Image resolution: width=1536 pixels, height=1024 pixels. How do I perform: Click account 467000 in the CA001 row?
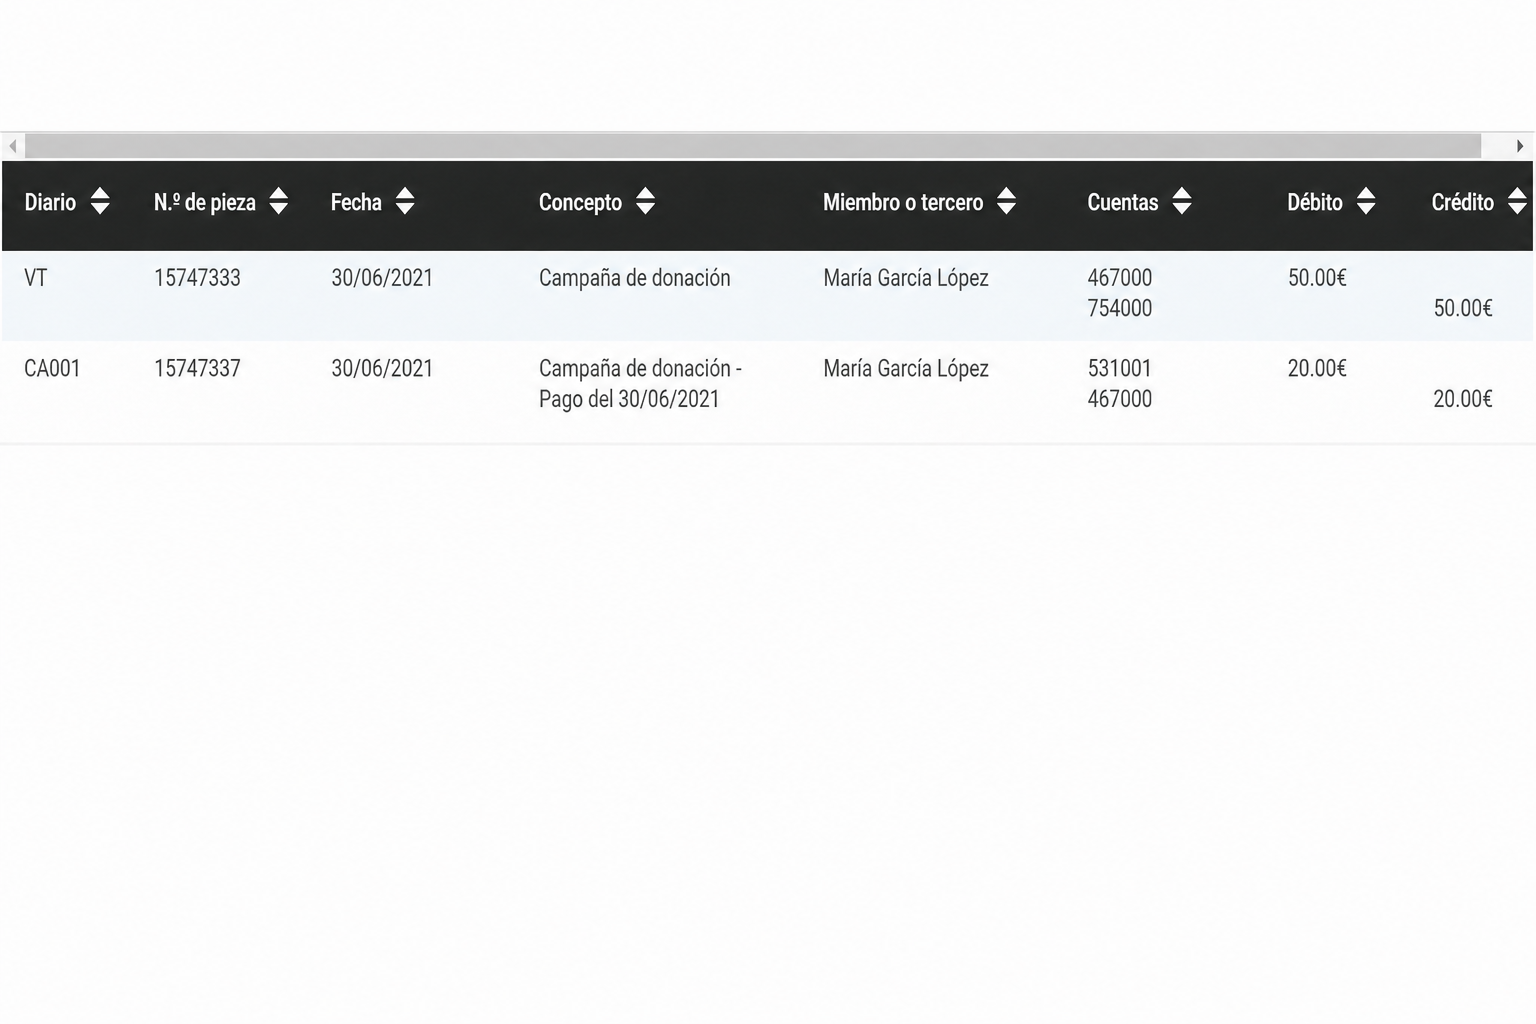coord(1120,399)
